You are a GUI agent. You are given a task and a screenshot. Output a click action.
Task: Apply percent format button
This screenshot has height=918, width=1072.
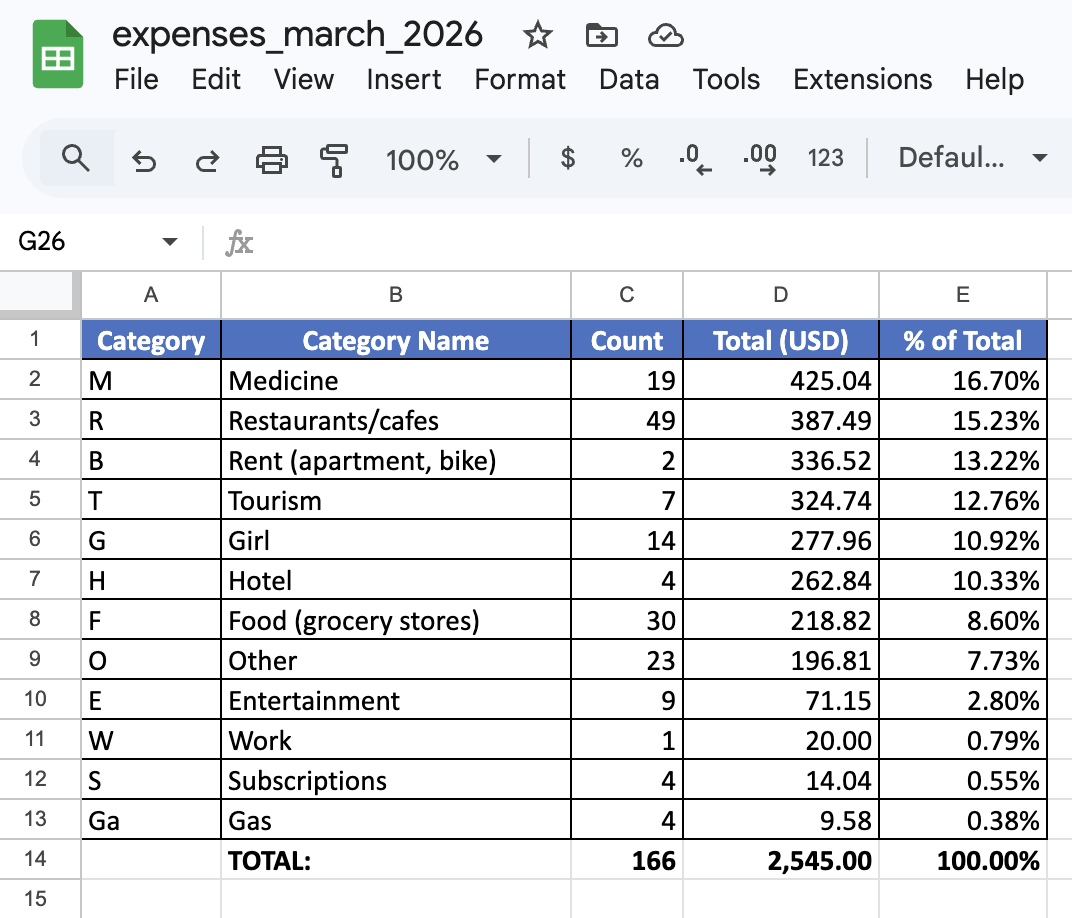point(631,159)
